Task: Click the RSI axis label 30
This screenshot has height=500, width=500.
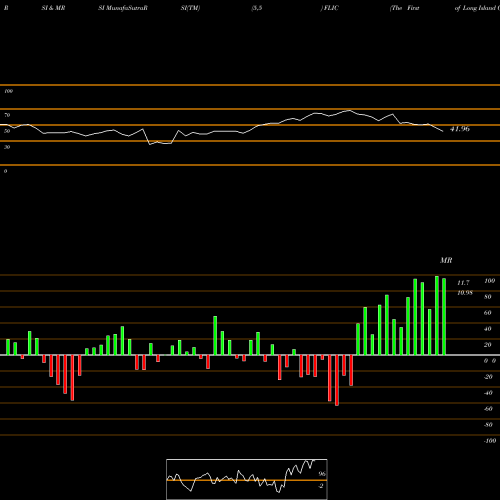Action: 7,147
